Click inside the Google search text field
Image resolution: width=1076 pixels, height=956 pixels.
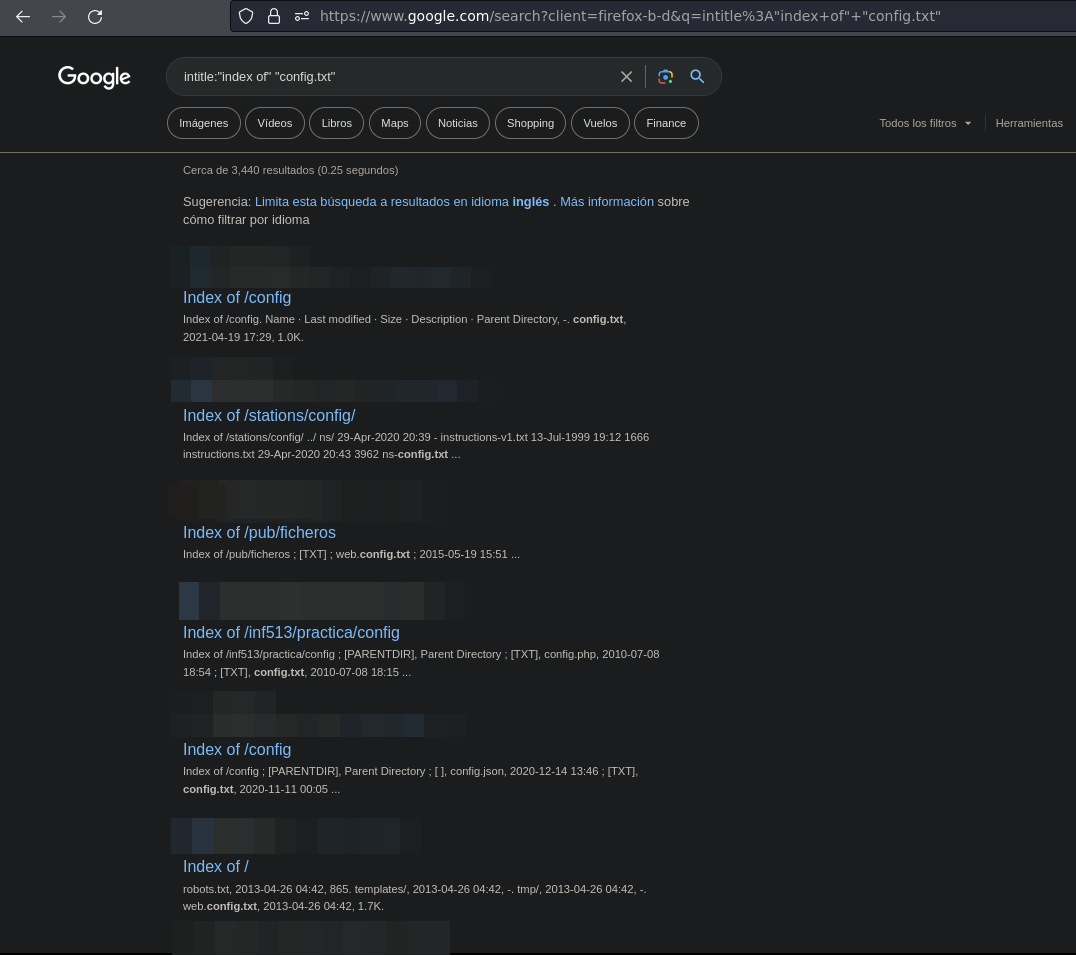(x=400, y=77)
